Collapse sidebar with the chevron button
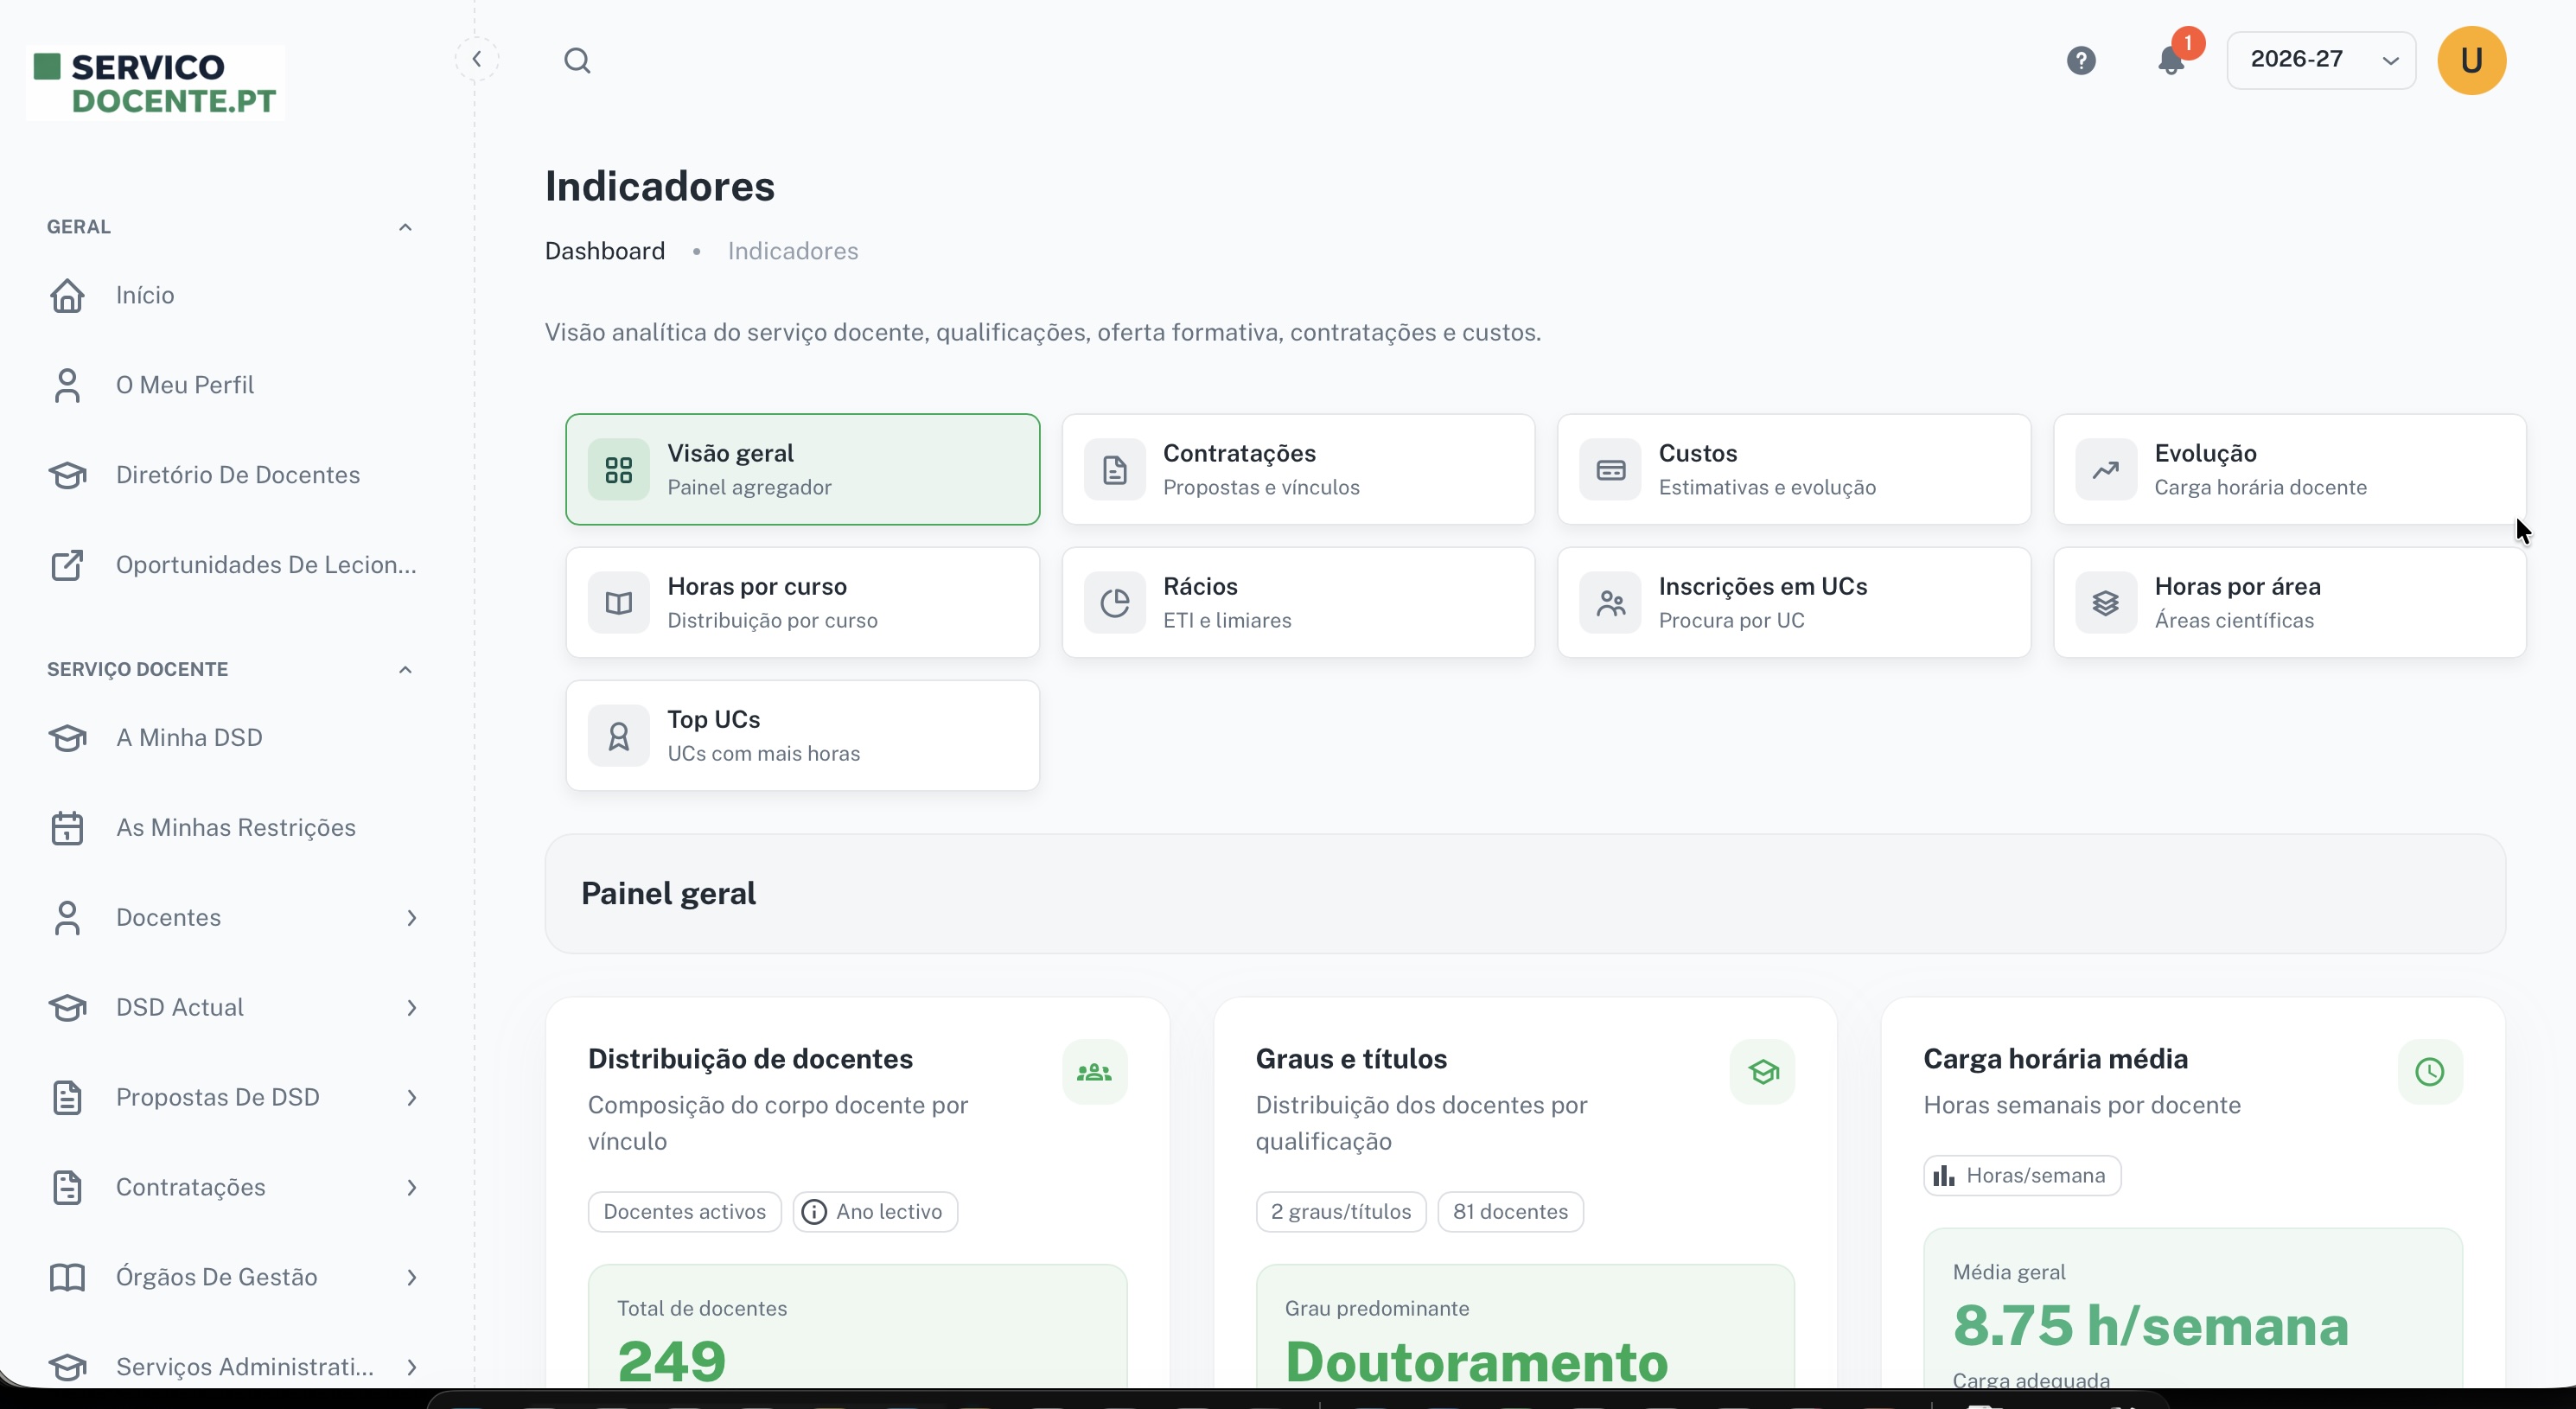The width and height of the screenshot is (2576, 1409). coord(477,59)
